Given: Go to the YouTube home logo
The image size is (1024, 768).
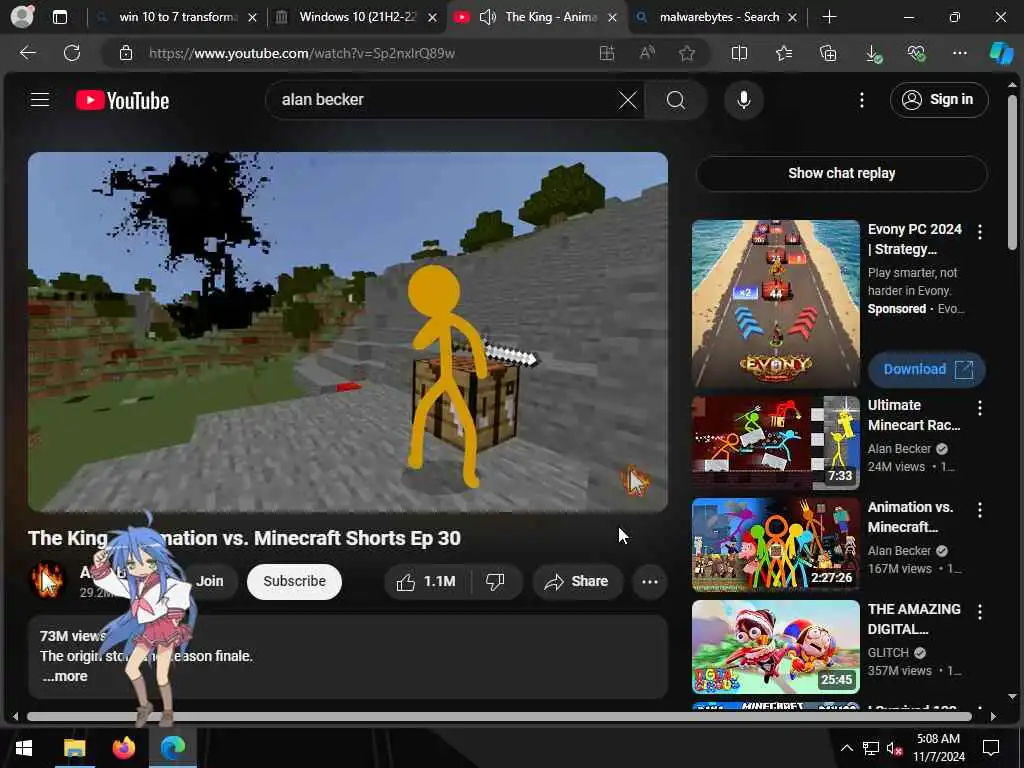Looking at the screenshot, I should tap(123, 100).
